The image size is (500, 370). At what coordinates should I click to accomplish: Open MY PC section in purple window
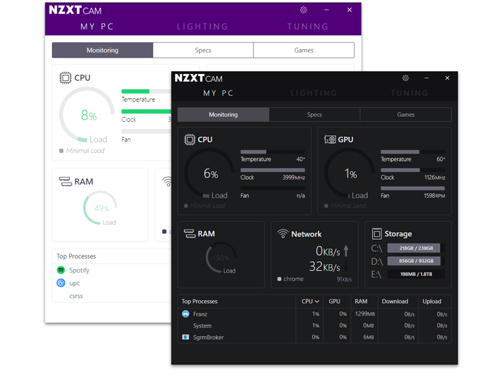(x=97, y=27)
